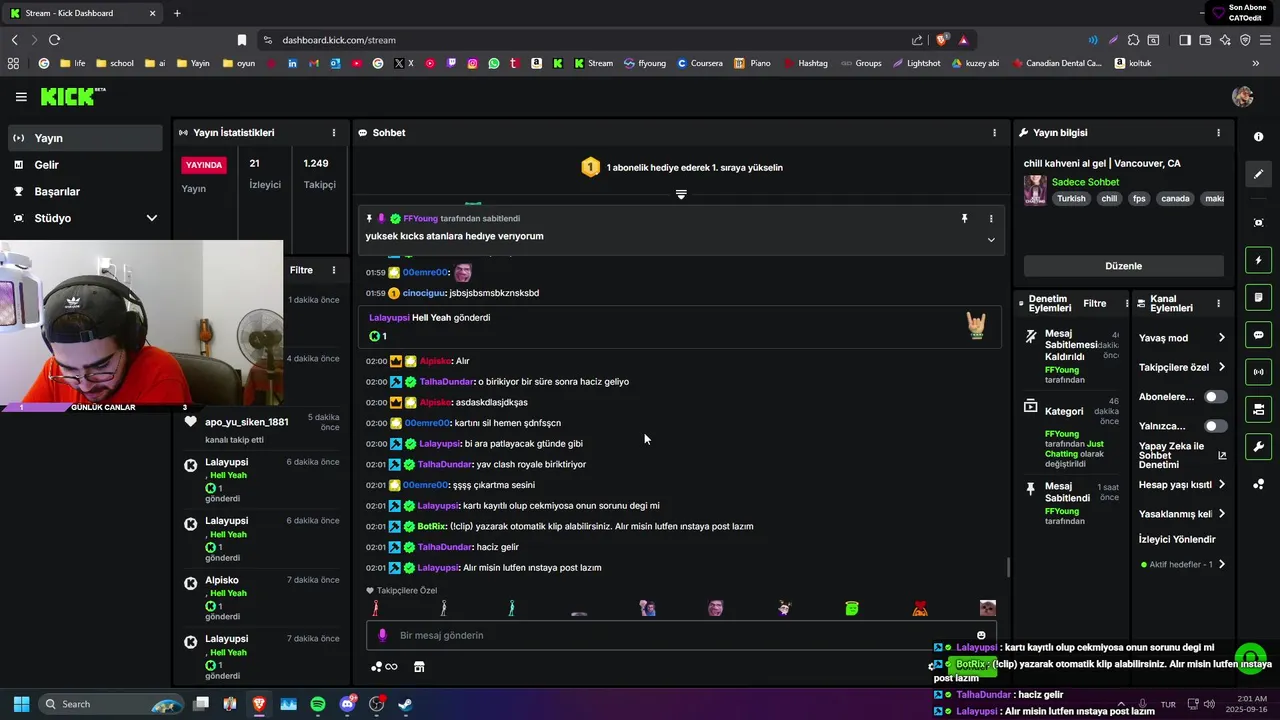The image size is (1280, 720).
Task: Open the info icon in the right sidebar
Action: [1258, 136]
